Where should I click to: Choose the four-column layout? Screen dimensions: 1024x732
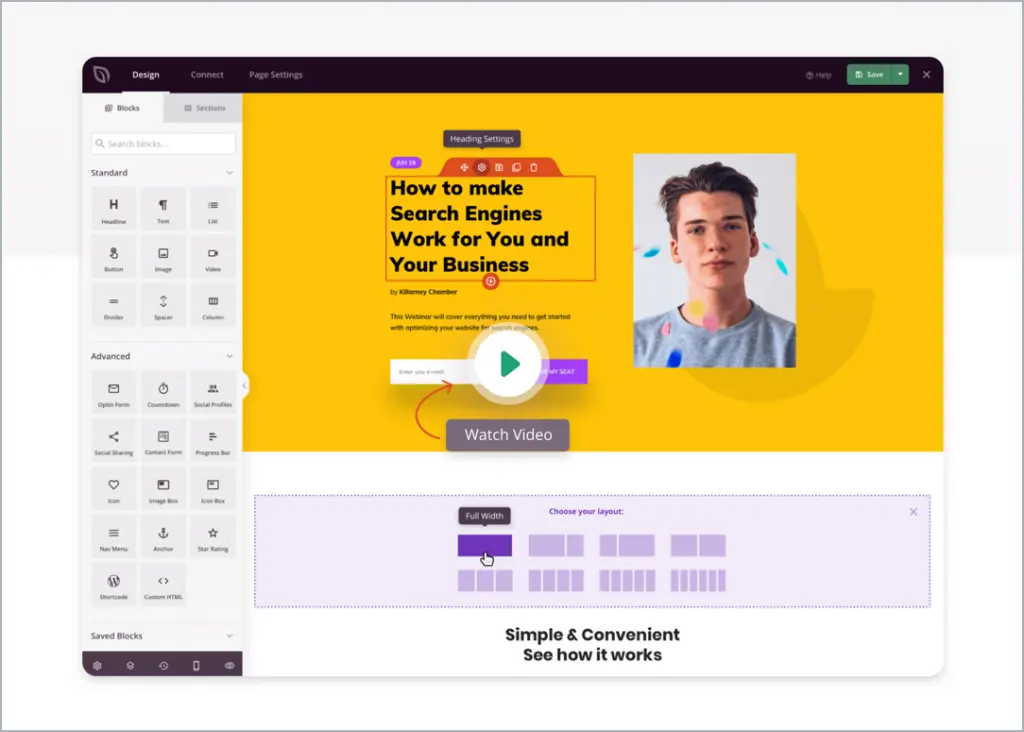(556, 581)
